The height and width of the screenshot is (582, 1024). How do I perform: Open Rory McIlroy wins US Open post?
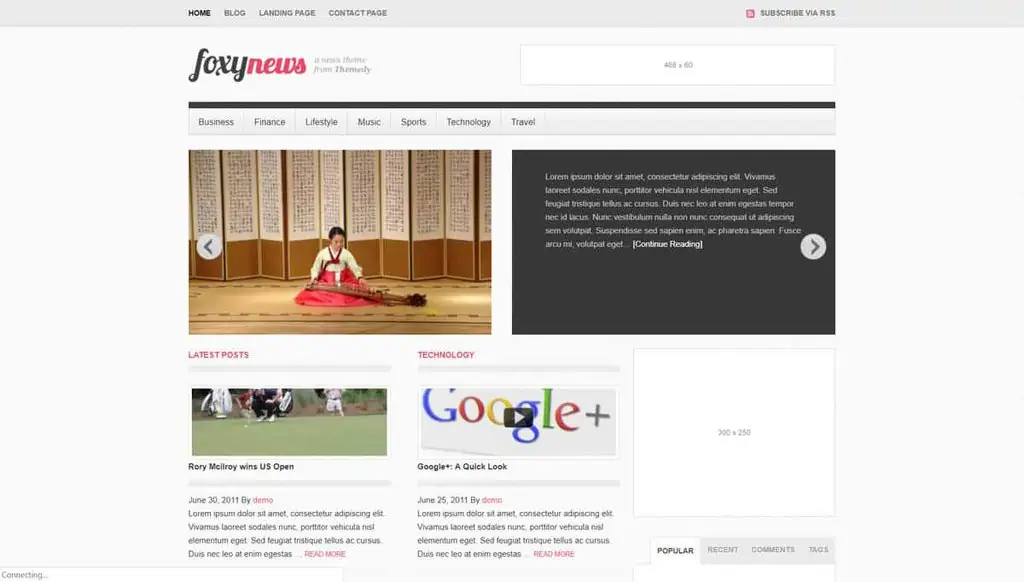(241, 466)
